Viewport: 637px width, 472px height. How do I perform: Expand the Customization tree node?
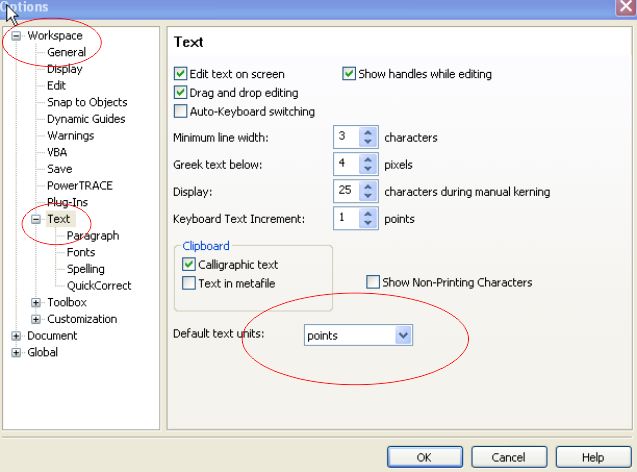36,319
